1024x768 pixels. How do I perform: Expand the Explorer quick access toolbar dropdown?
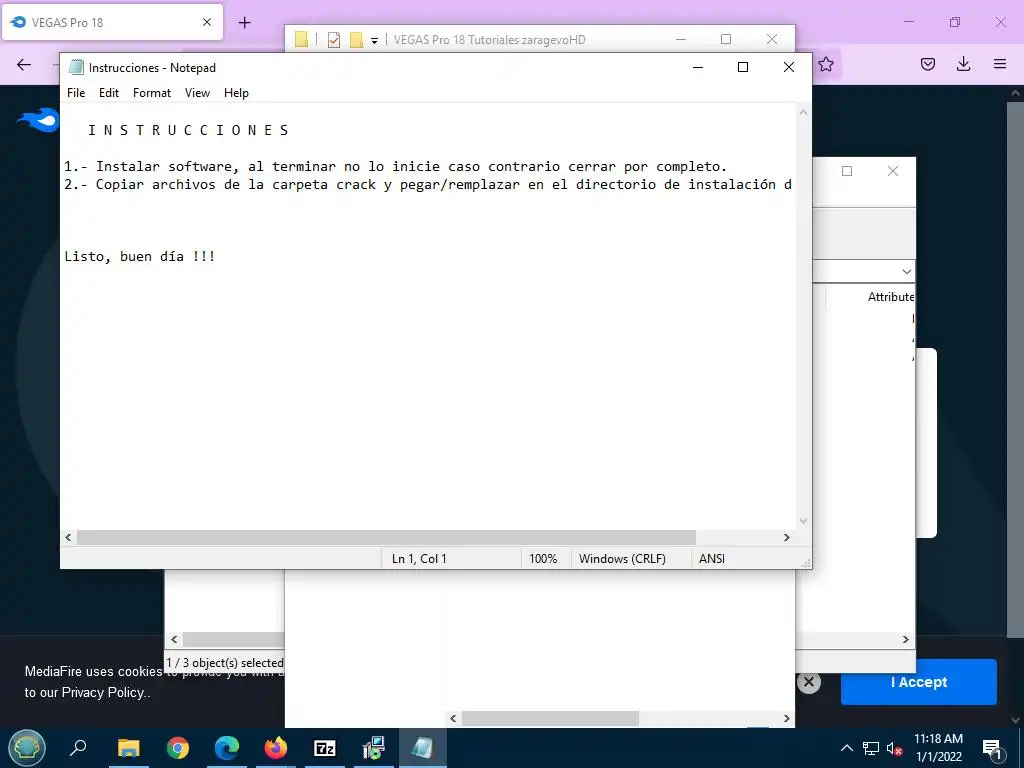[374, 40]
